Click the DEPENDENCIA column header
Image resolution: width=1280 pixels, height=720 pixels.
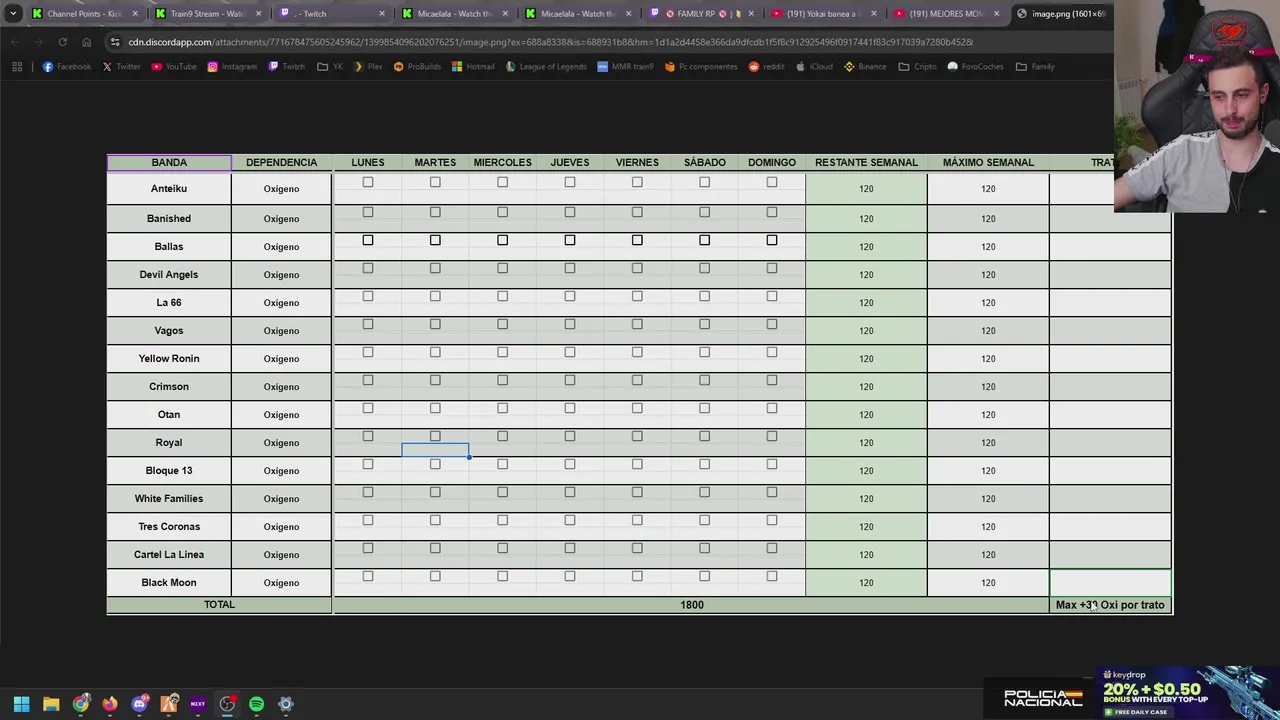[x=281, y=162]
